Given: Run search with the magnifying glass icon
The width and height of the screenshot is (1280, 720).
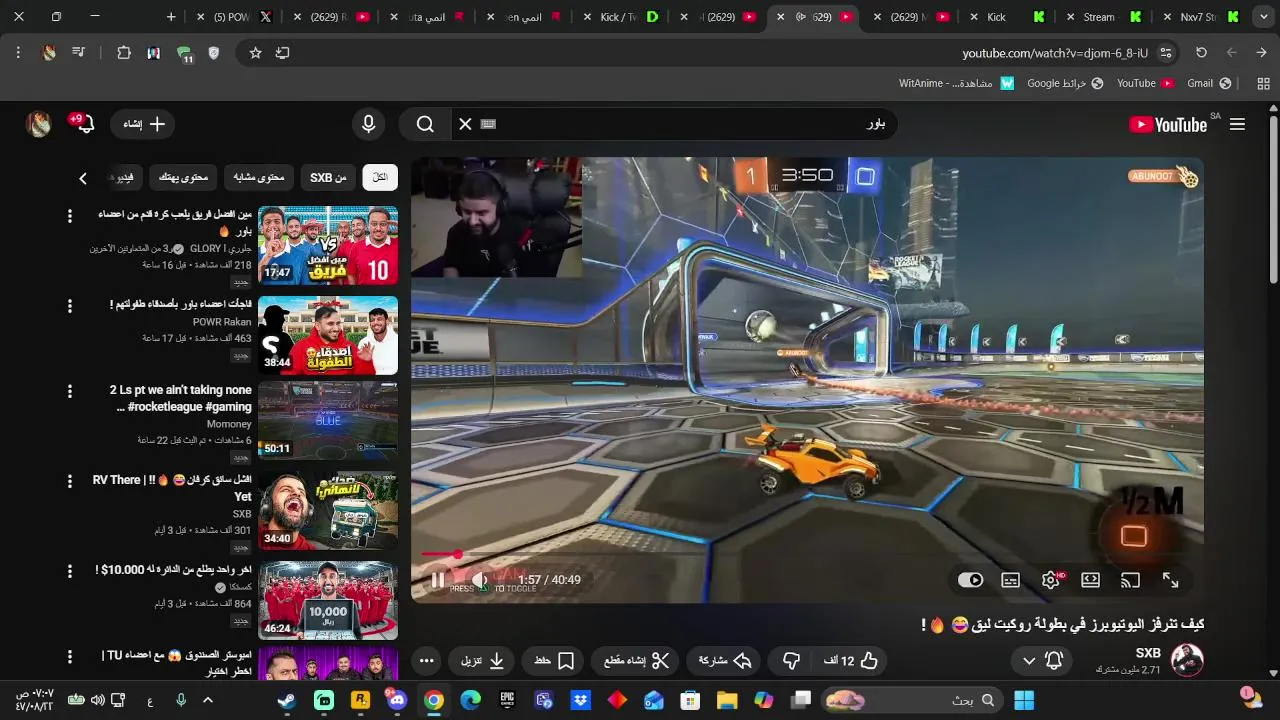Looking at the screenshot, I should pos(425,124).
